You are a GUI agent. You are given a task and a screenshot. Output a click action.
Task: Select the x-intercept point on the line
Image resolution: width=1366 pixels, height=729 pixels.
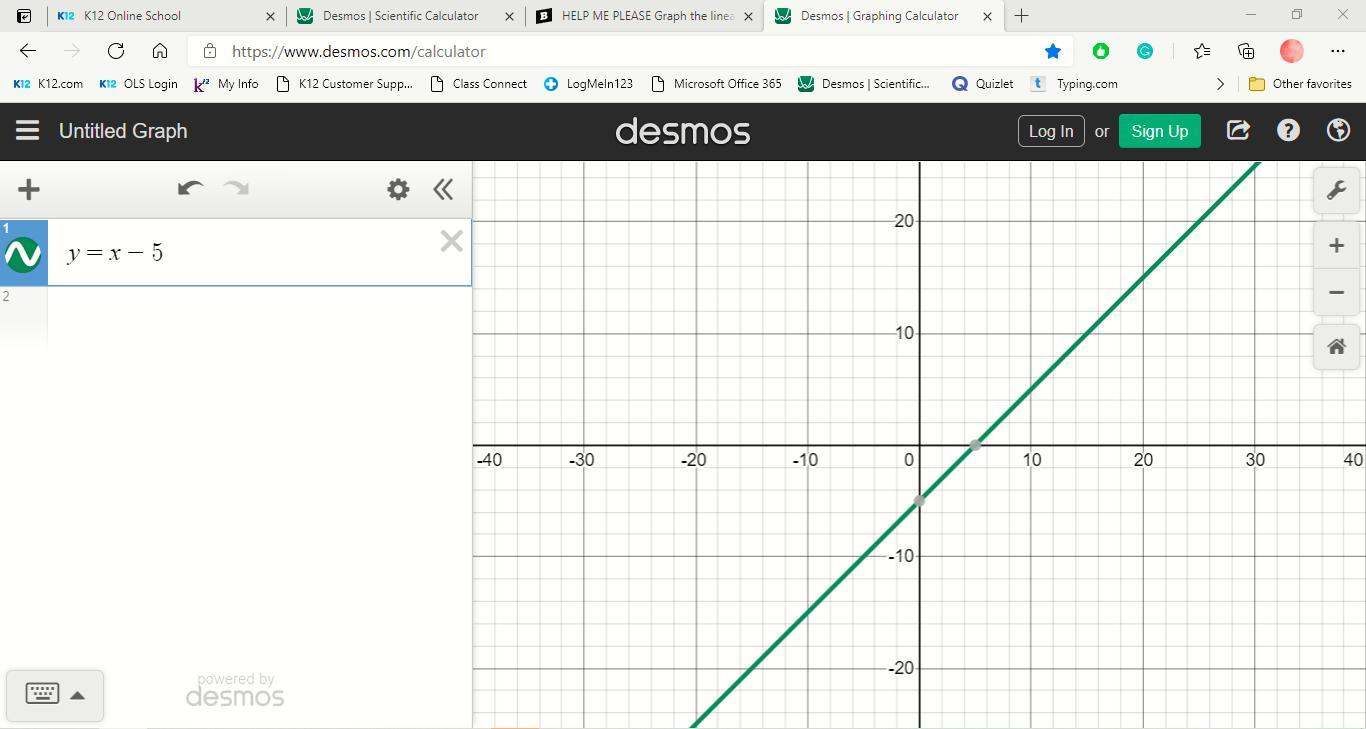click(975, 445)
